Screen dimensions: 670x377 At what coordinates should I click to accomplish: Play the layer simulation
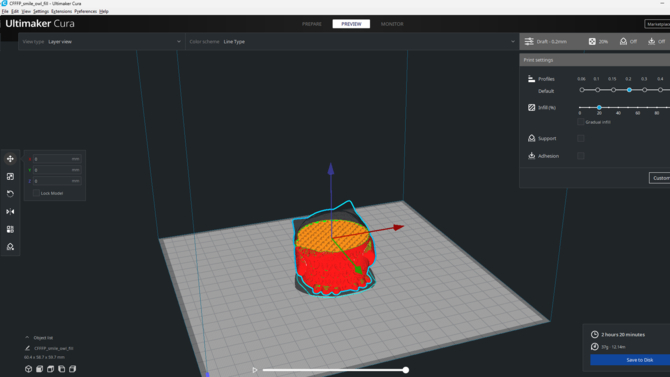click(x=255, y=370)
